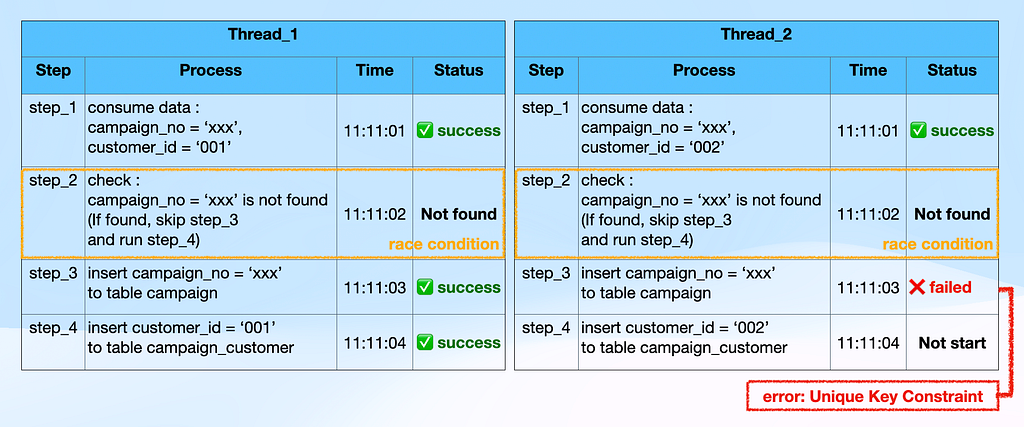1024x427 pixels.
Task: Click the green checkmark in Thread_2 step_1
Action: click(918, 131)
